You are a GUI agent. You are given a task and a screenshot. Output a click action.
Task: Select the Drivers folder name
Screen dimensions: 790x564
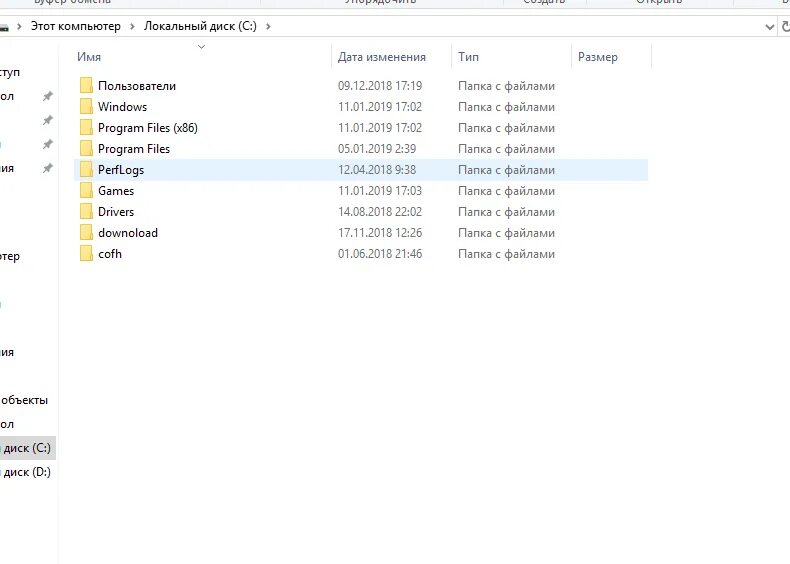point(116,212)
